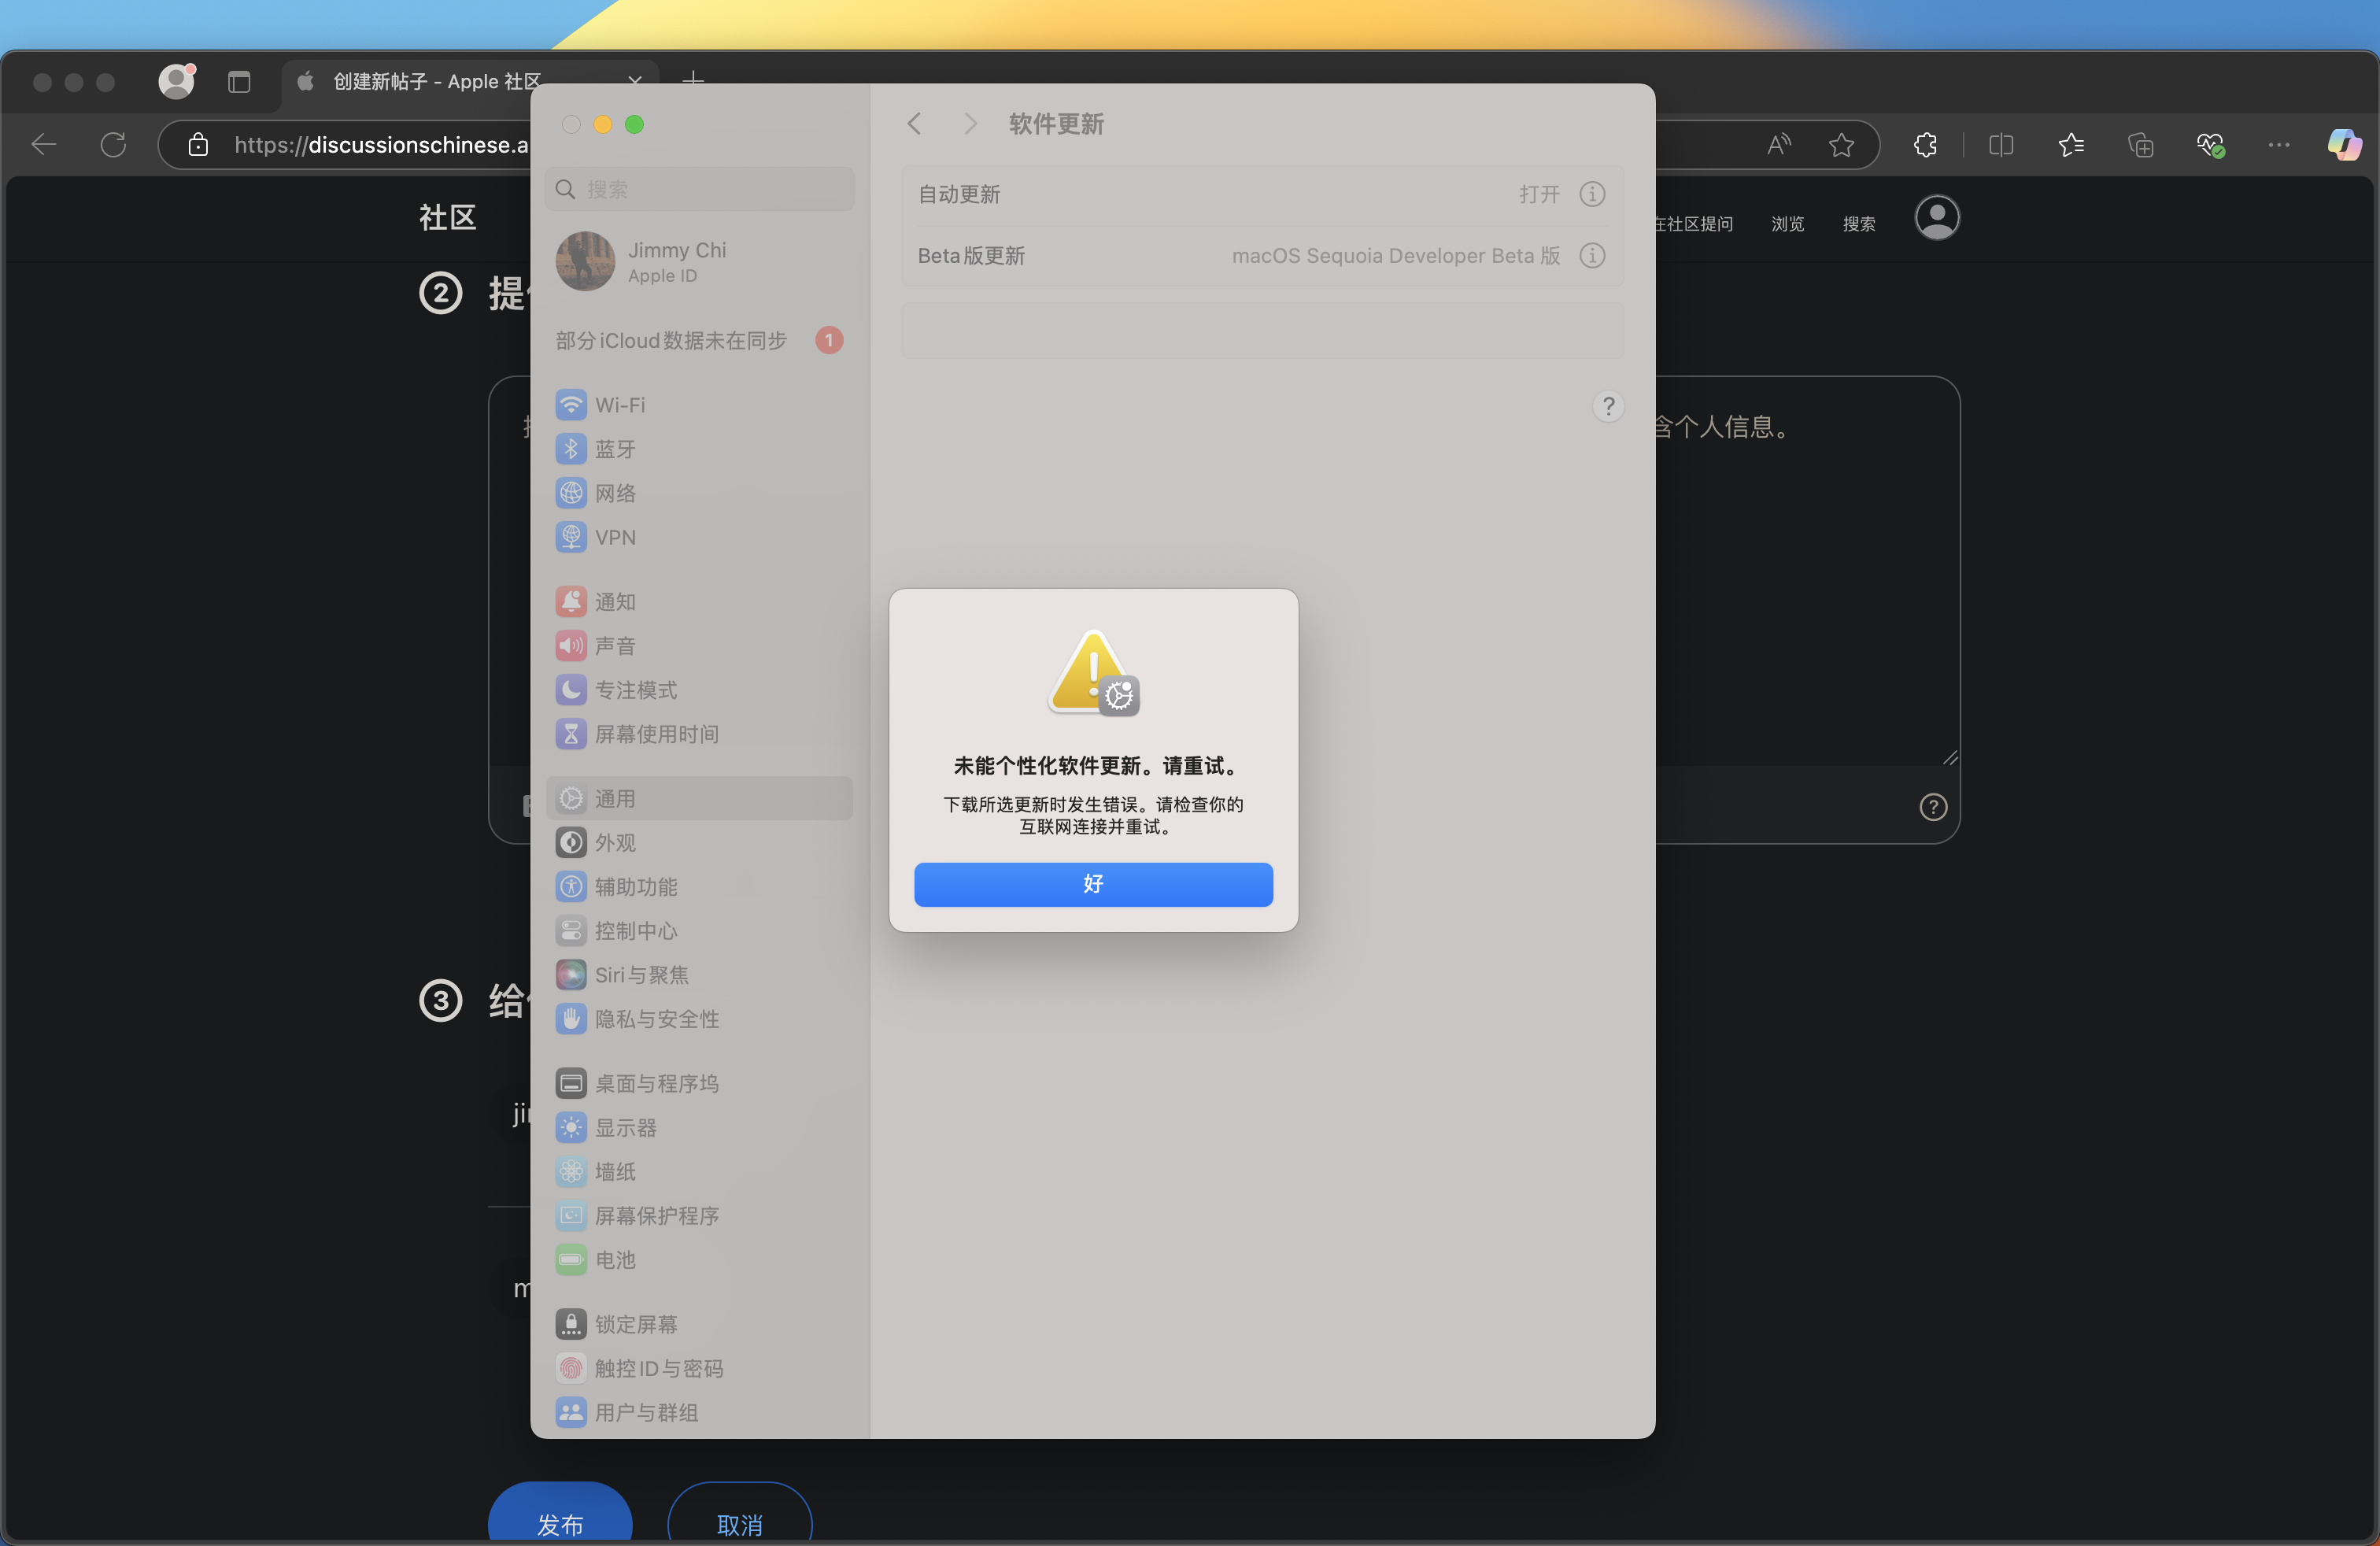The width and height of the screenshot is (2380, 1546).
Task: Select 专注模式 in settings sidebar
Action: point(635,690)
